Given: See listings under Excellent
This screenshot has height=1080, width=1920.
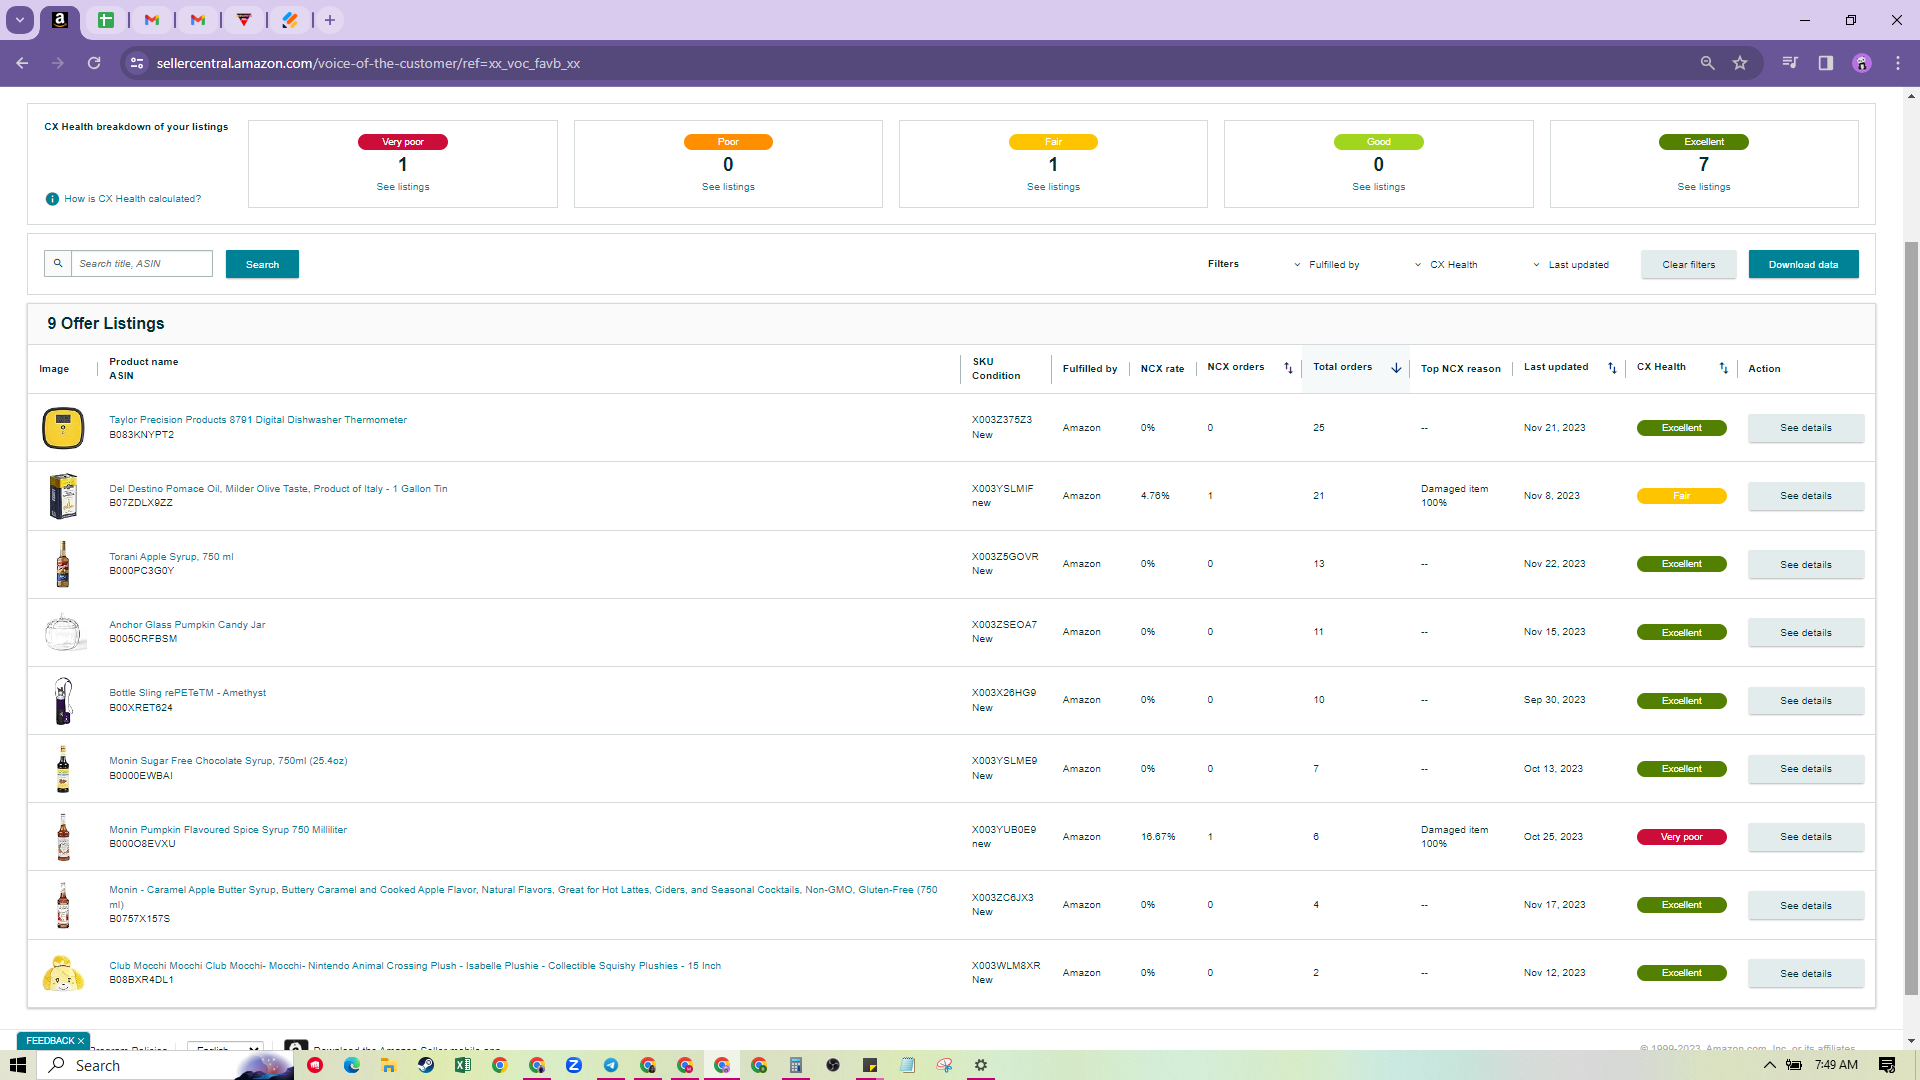Looking at the screenshot, I should point(1704,187).
